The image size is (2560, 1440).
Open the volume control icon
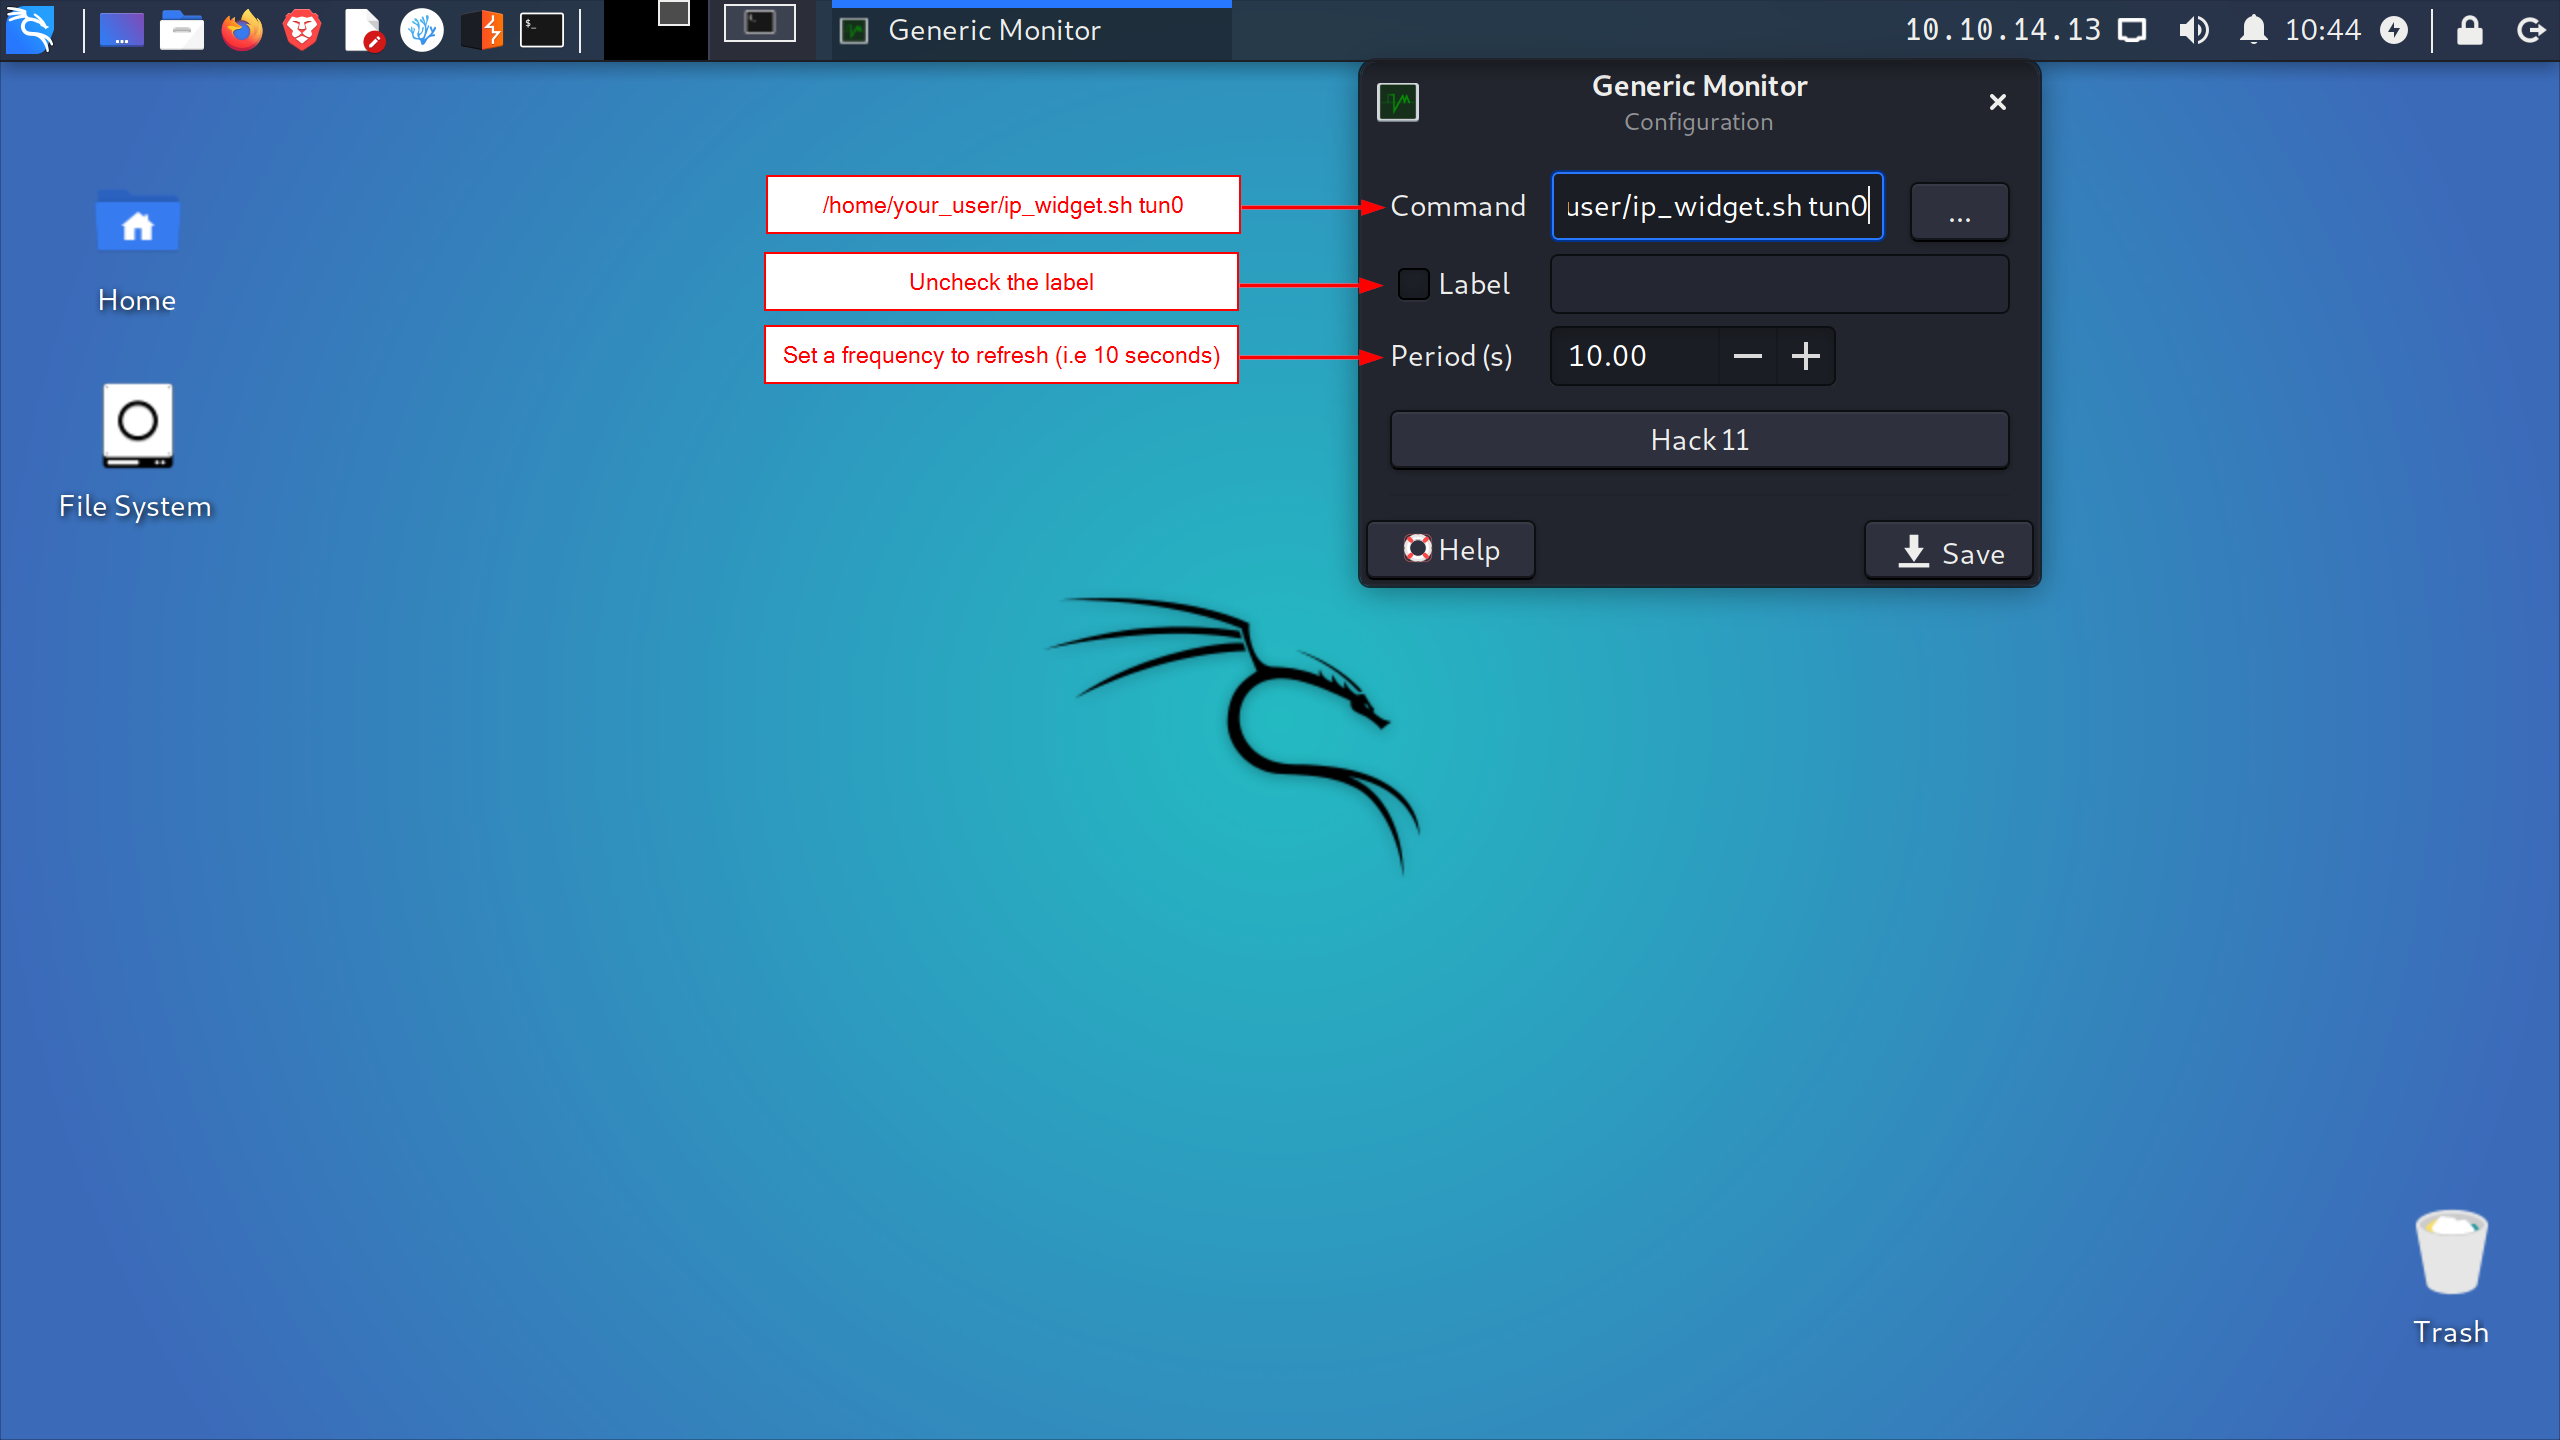tap(2194, 30)
